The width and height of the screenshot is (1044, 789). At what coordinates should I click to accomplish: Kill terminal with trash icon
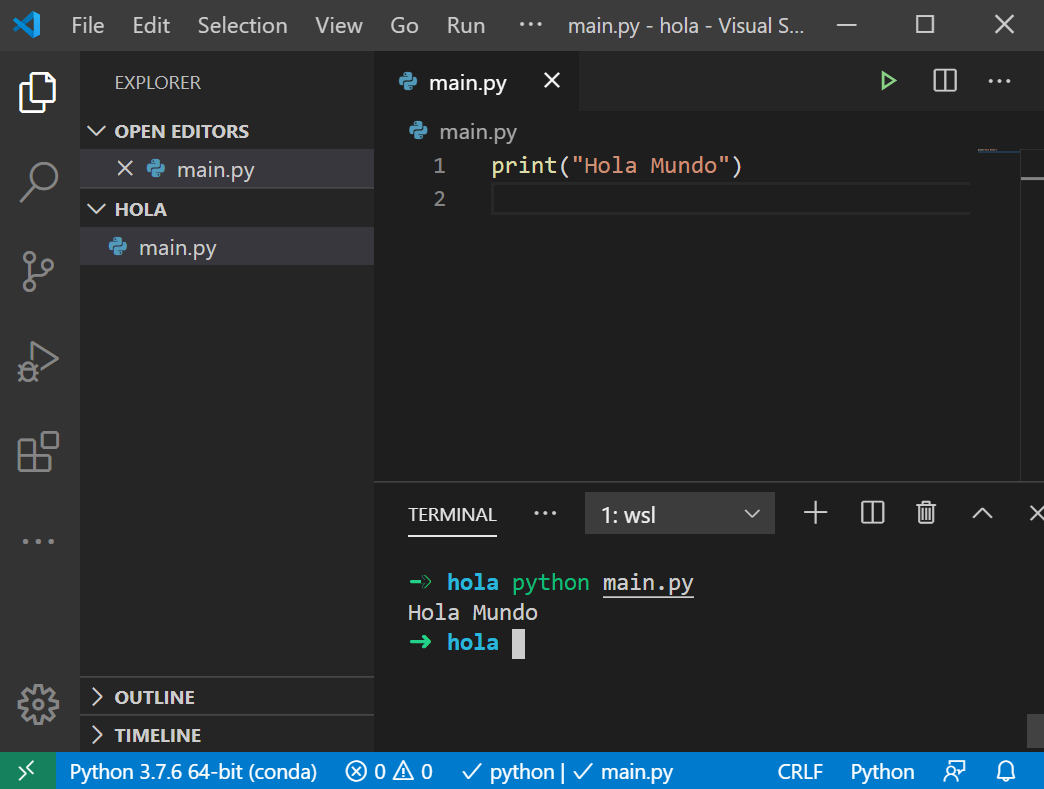(x=925, y=513)
